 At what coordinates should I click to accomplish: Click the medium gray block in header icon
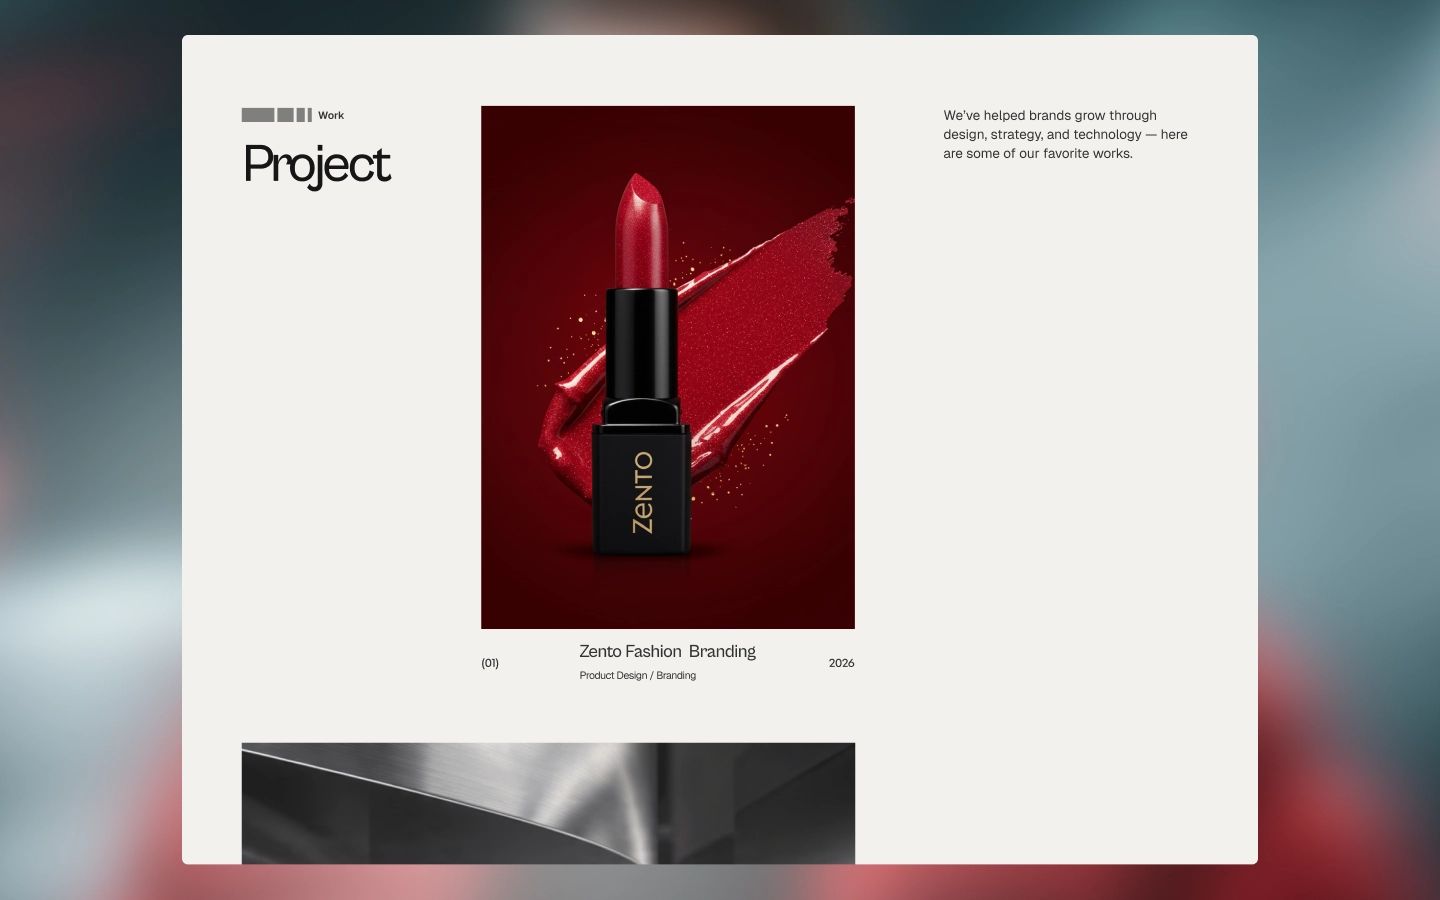285,115
